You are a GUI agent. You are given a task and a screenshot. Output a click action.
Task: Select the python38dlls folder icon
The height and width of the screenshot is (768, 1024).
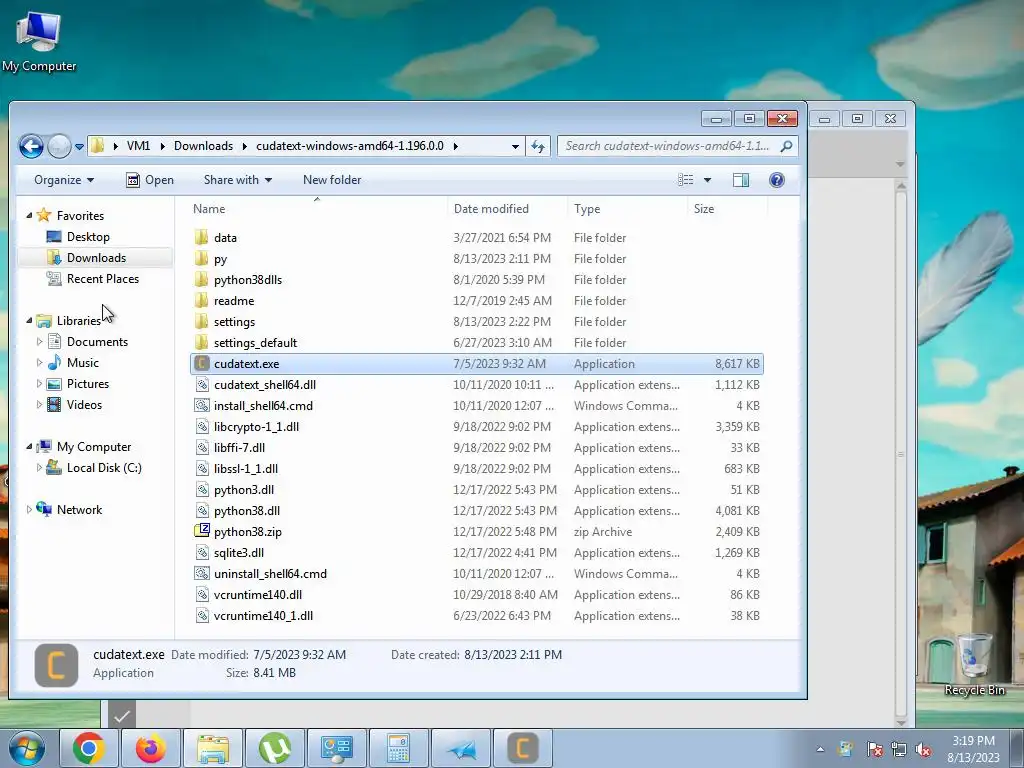click(x=202, y=280)
